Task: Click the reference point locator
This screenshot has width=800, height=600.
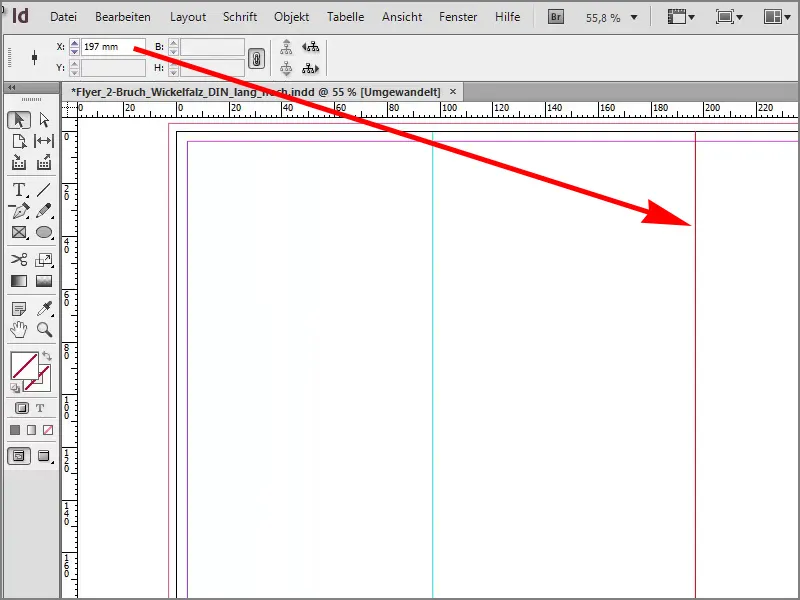Action: coord(34,57)
